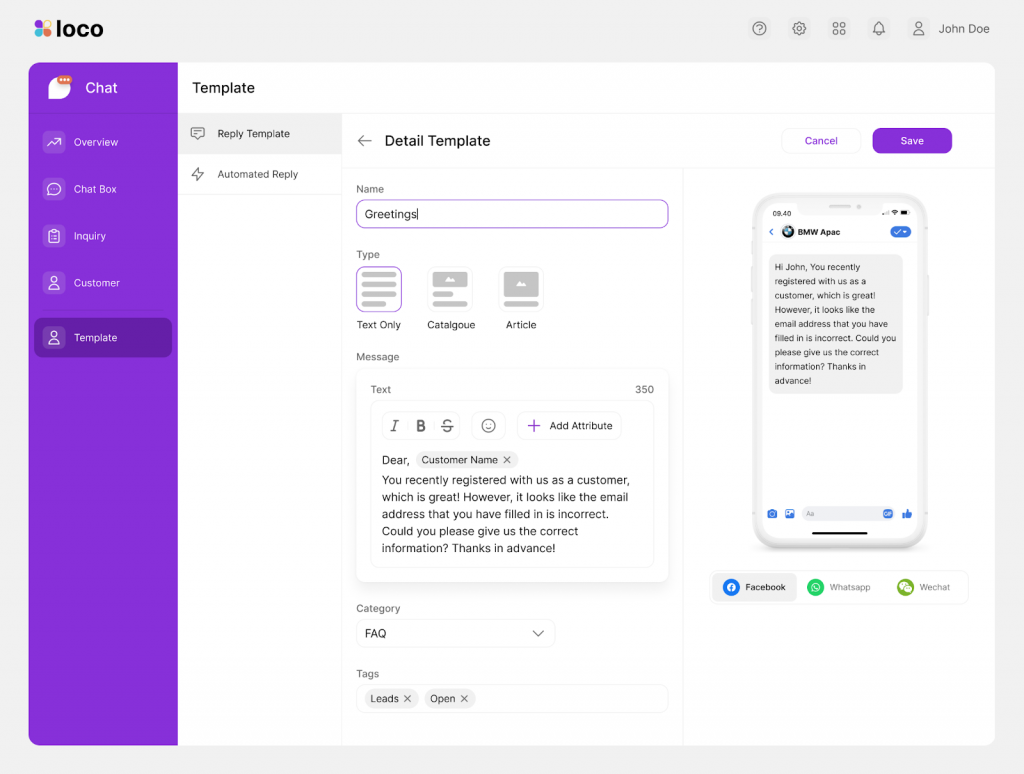The width and height of the screenshot is (1024, 774).
Task: Apply bold formatting in message editor
Action: point(421,426)
